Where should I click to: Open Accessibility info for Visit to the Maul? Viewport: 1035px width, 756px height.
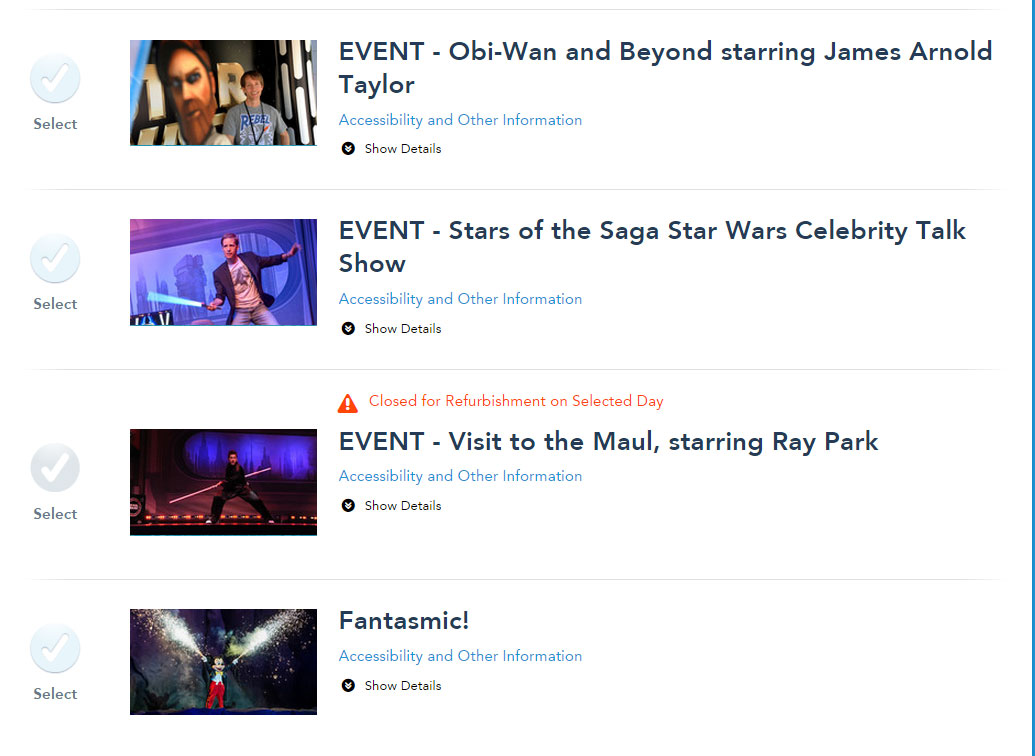pos(460,476)
